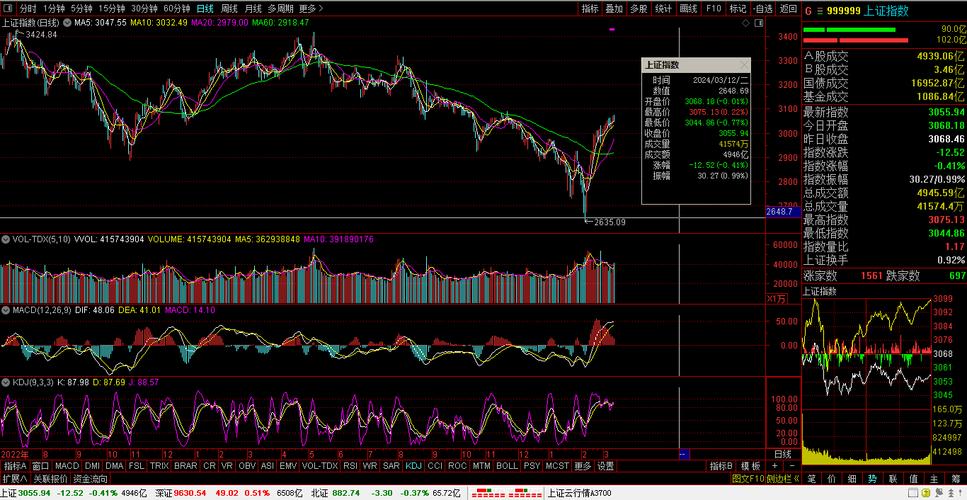Select the RSI indicator tab
Screen dimensions: 967x500
point(350,466)
